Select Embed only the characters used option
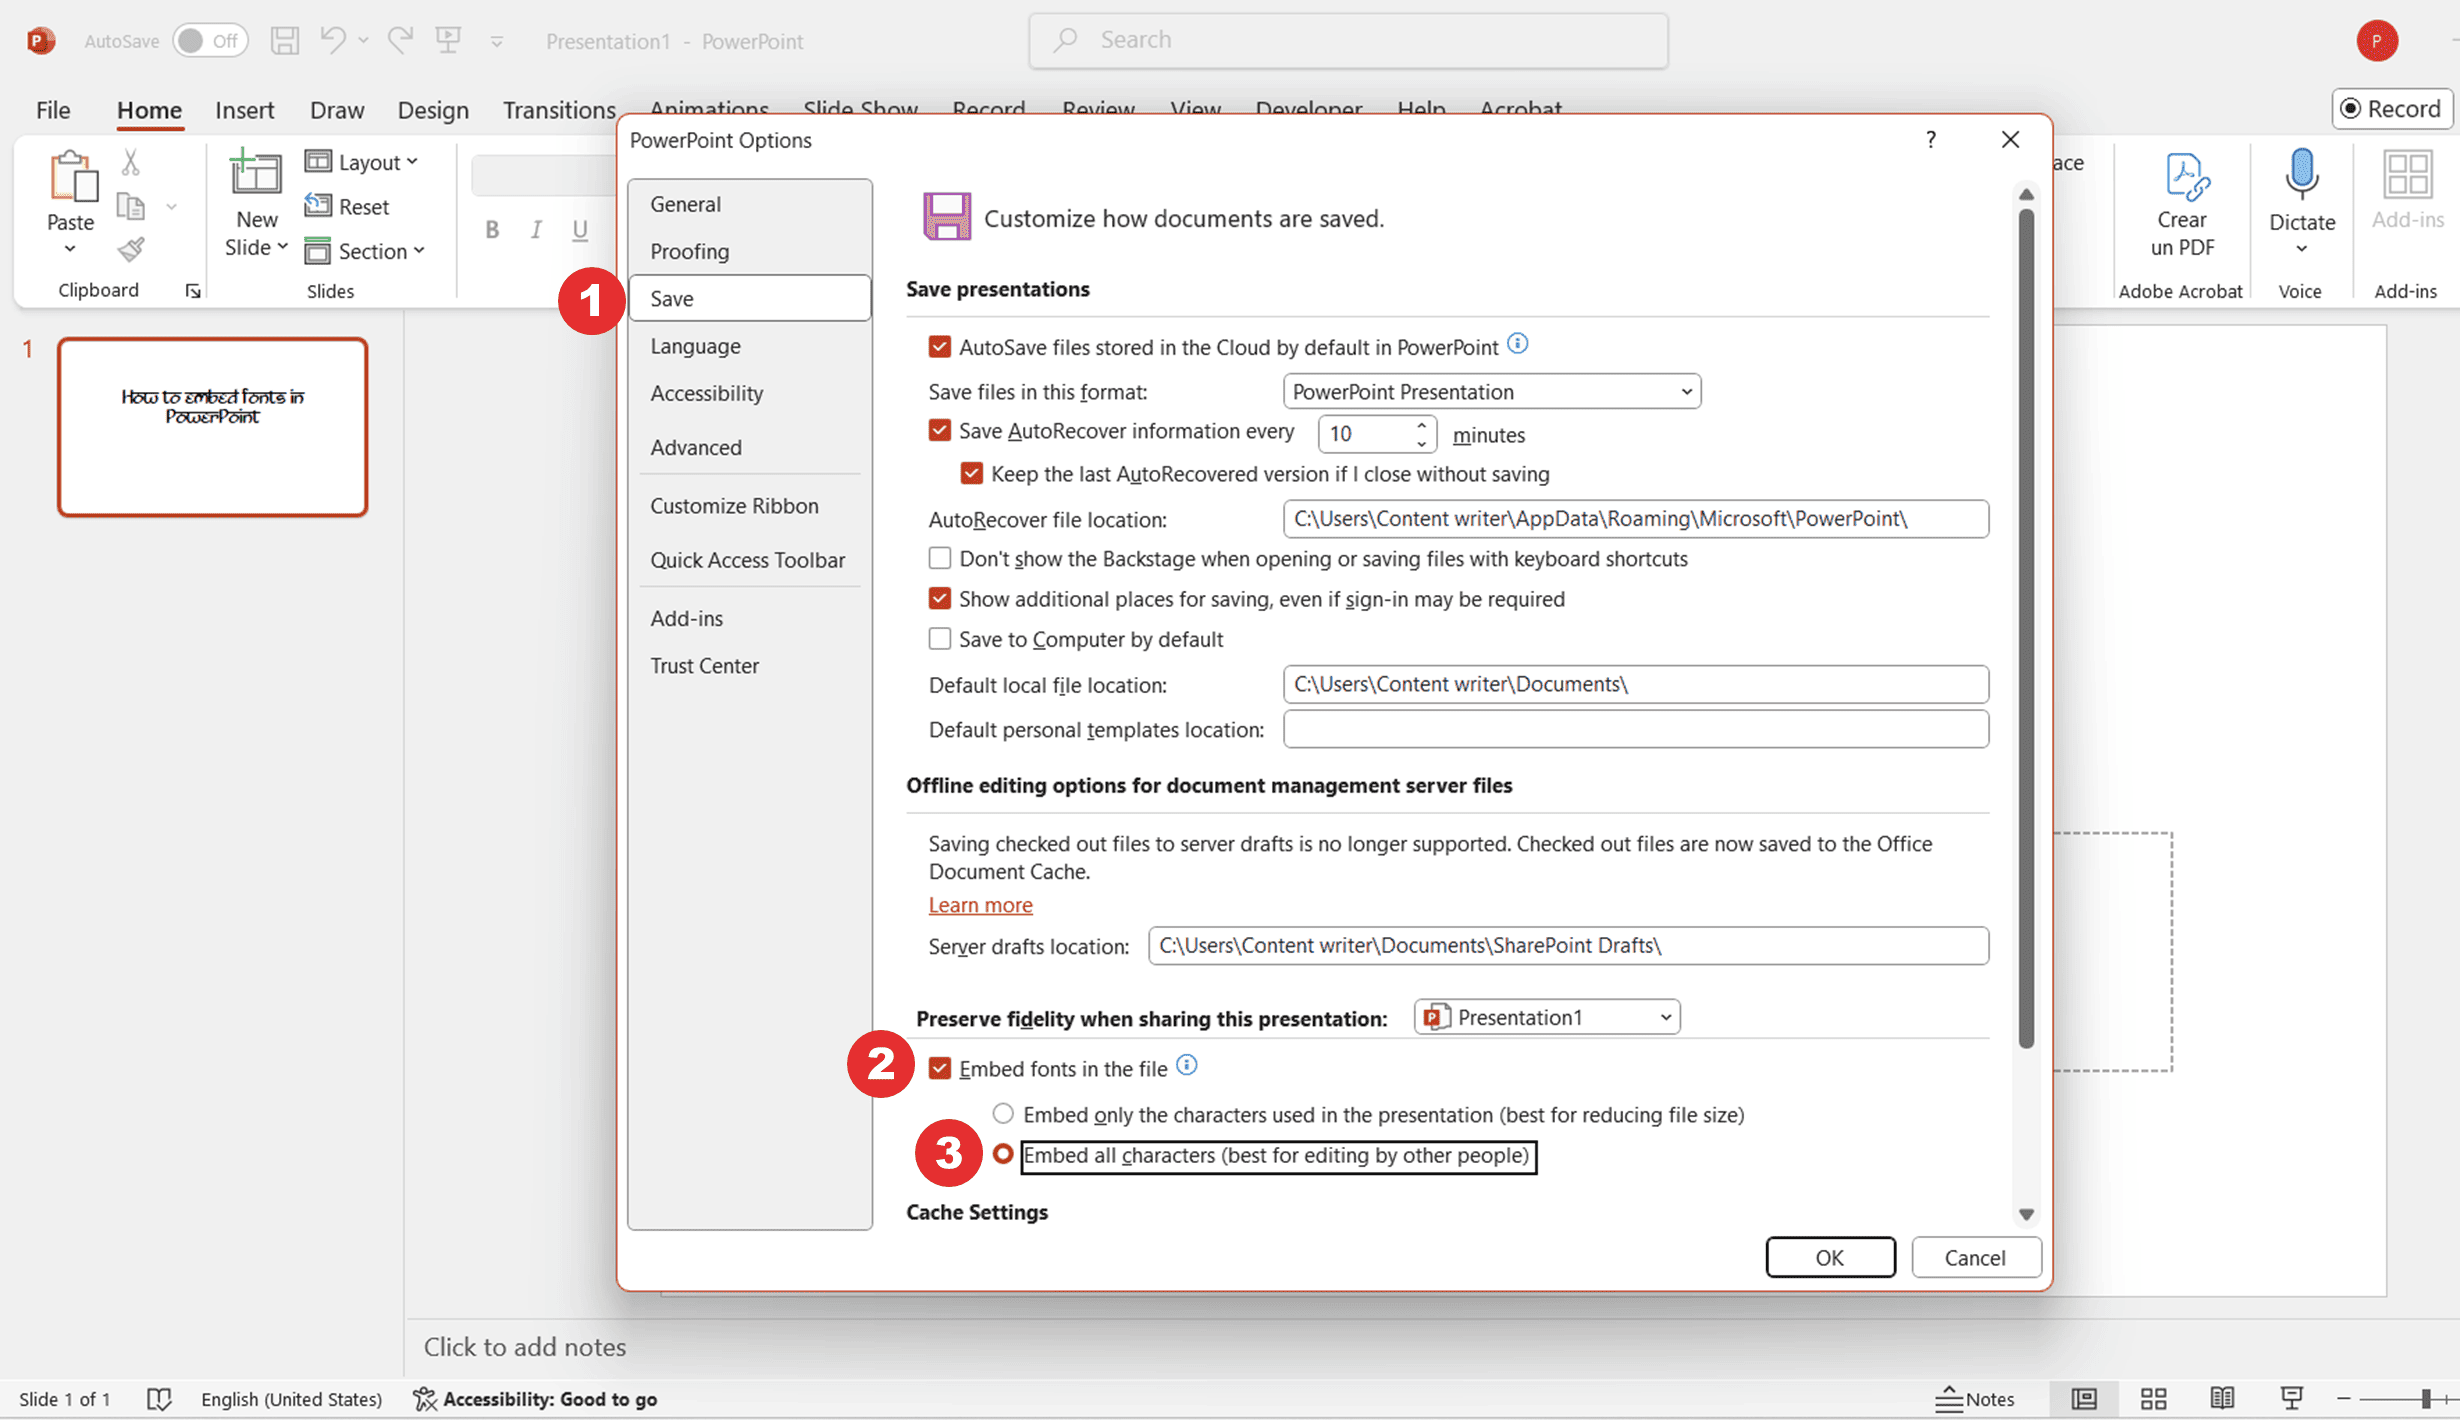 click(x=1003, y=1114)
